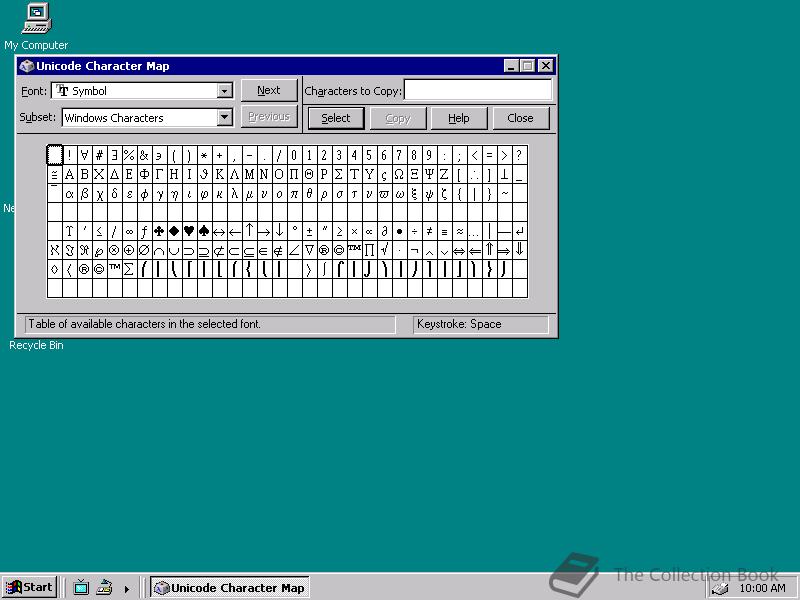Select the spade suit character cell

coord(205,231)
